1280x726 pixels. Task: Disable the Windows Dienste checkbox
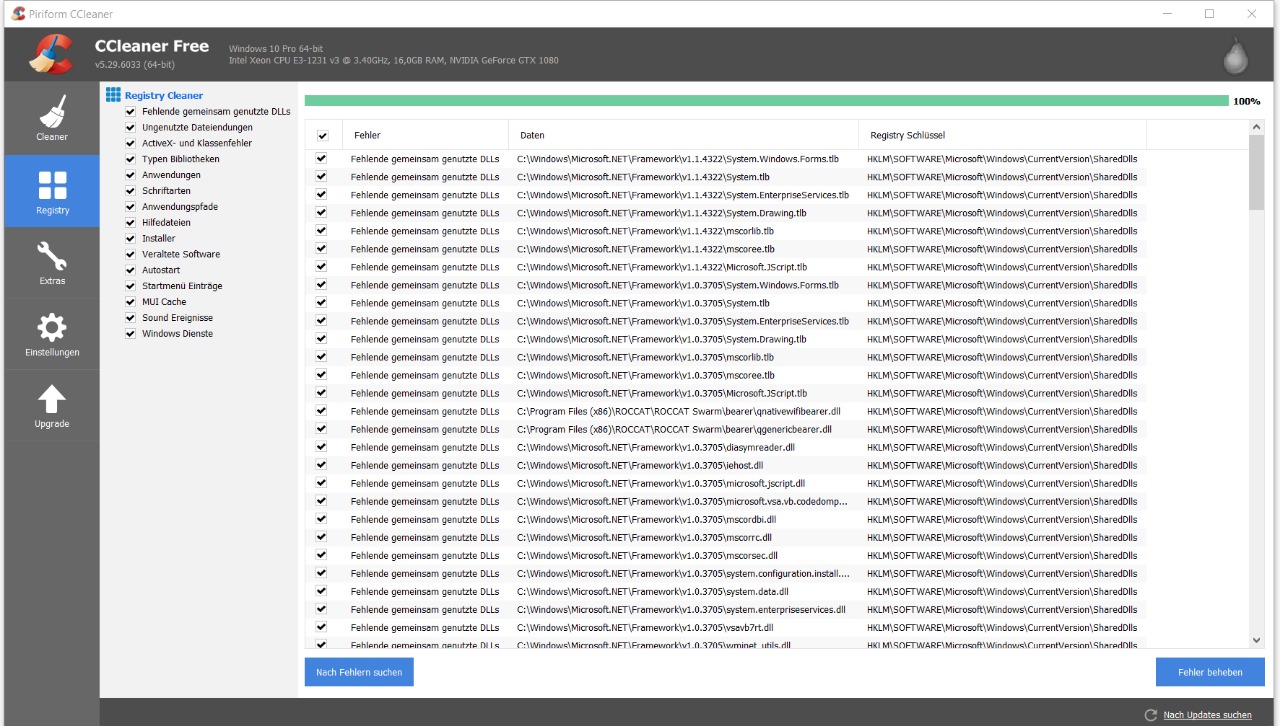tap(130, 334)
